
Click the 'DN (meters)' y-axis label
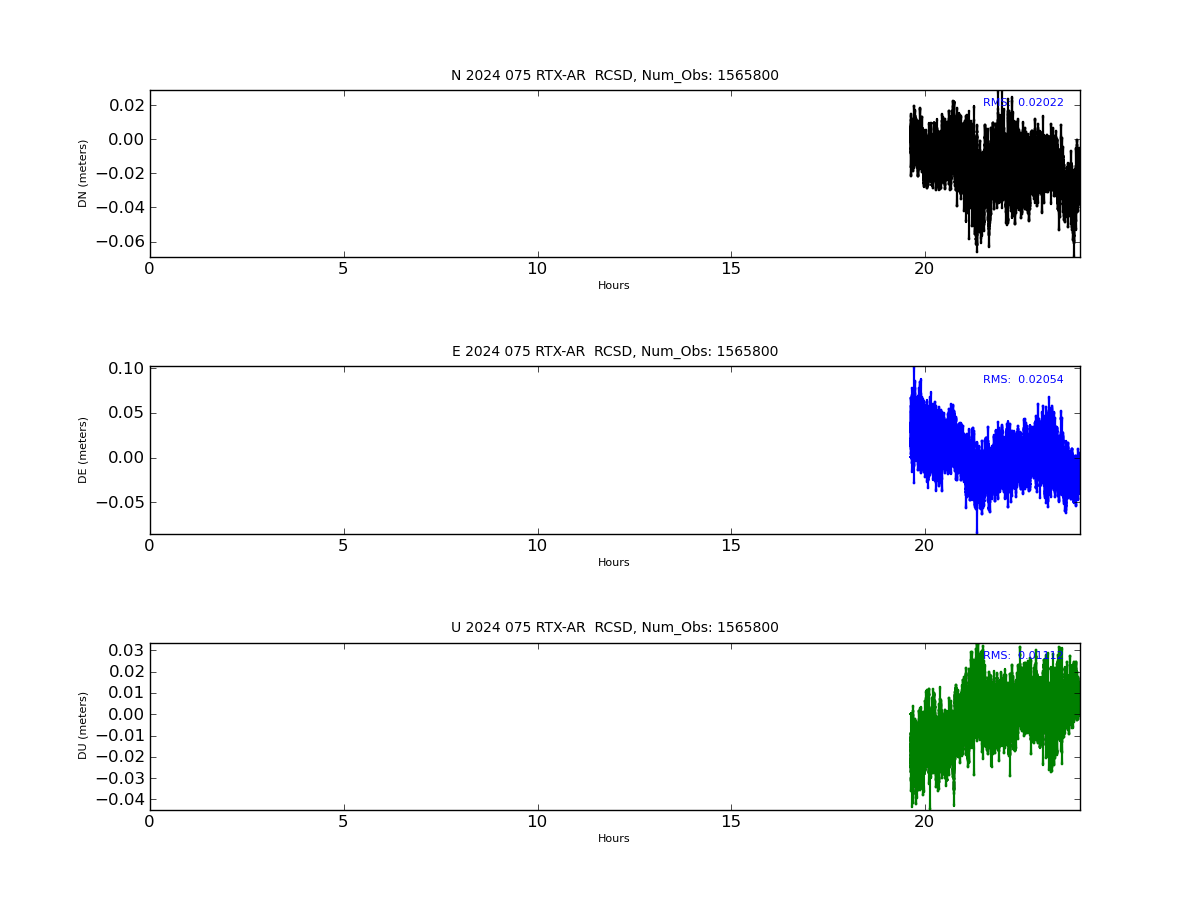(x=84, y=173)
